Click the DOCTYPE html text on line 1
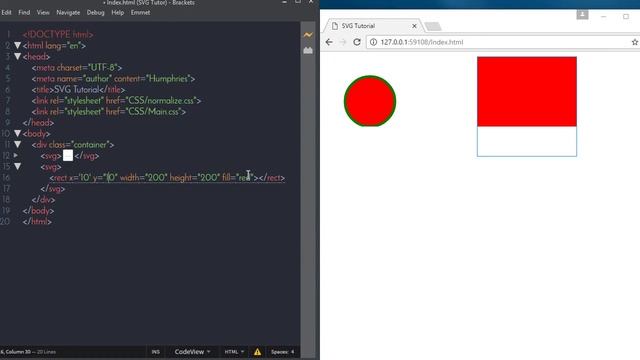Image resolution: width=640 pixels, height=360 pixels. tap(58, 35)
